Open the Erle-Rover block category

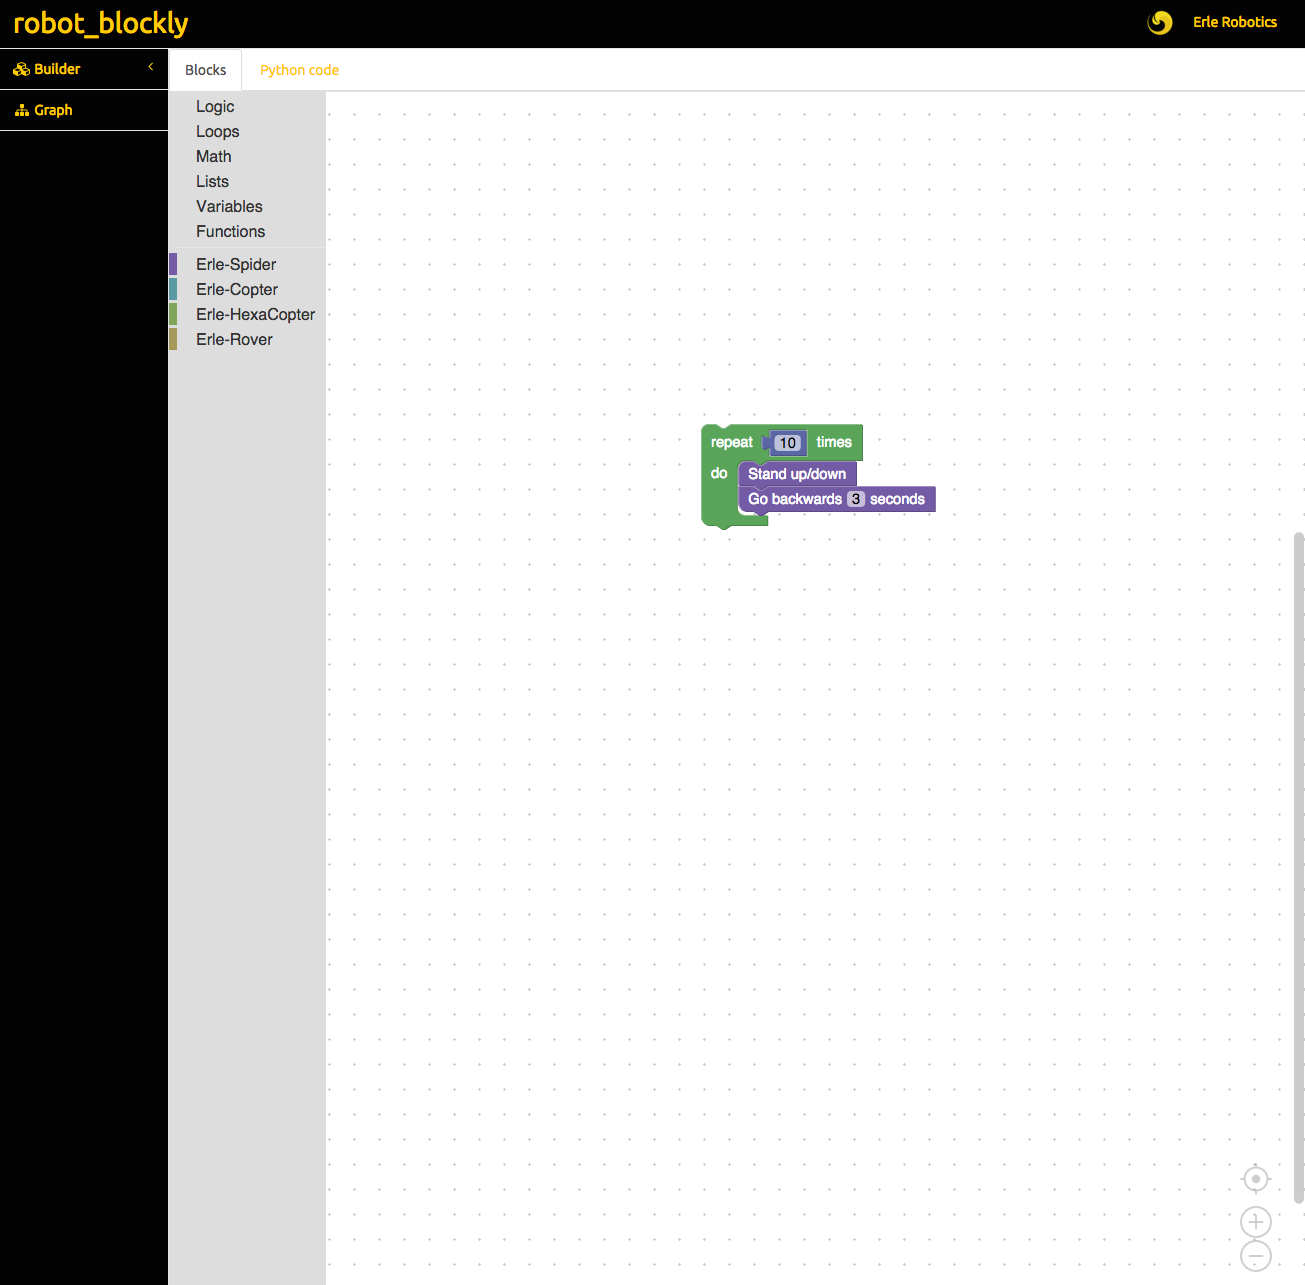tap(247, 339)
